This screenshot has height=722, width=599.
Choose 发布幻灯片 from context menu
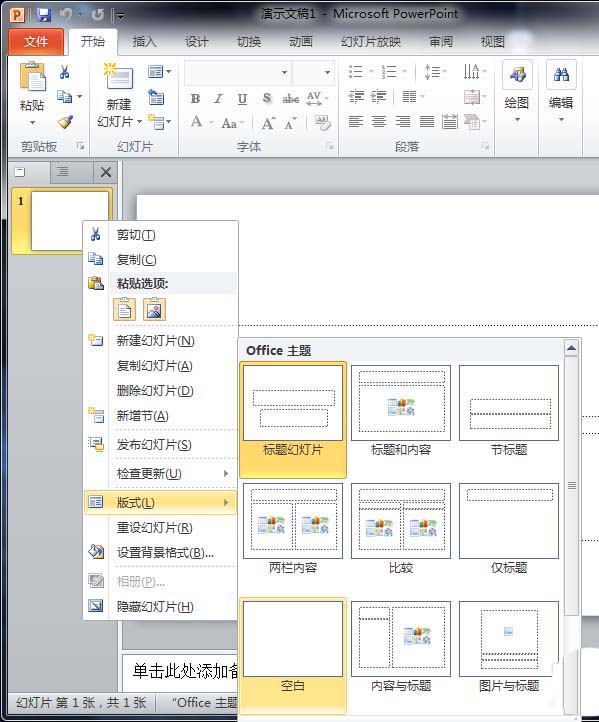[160, 445]
